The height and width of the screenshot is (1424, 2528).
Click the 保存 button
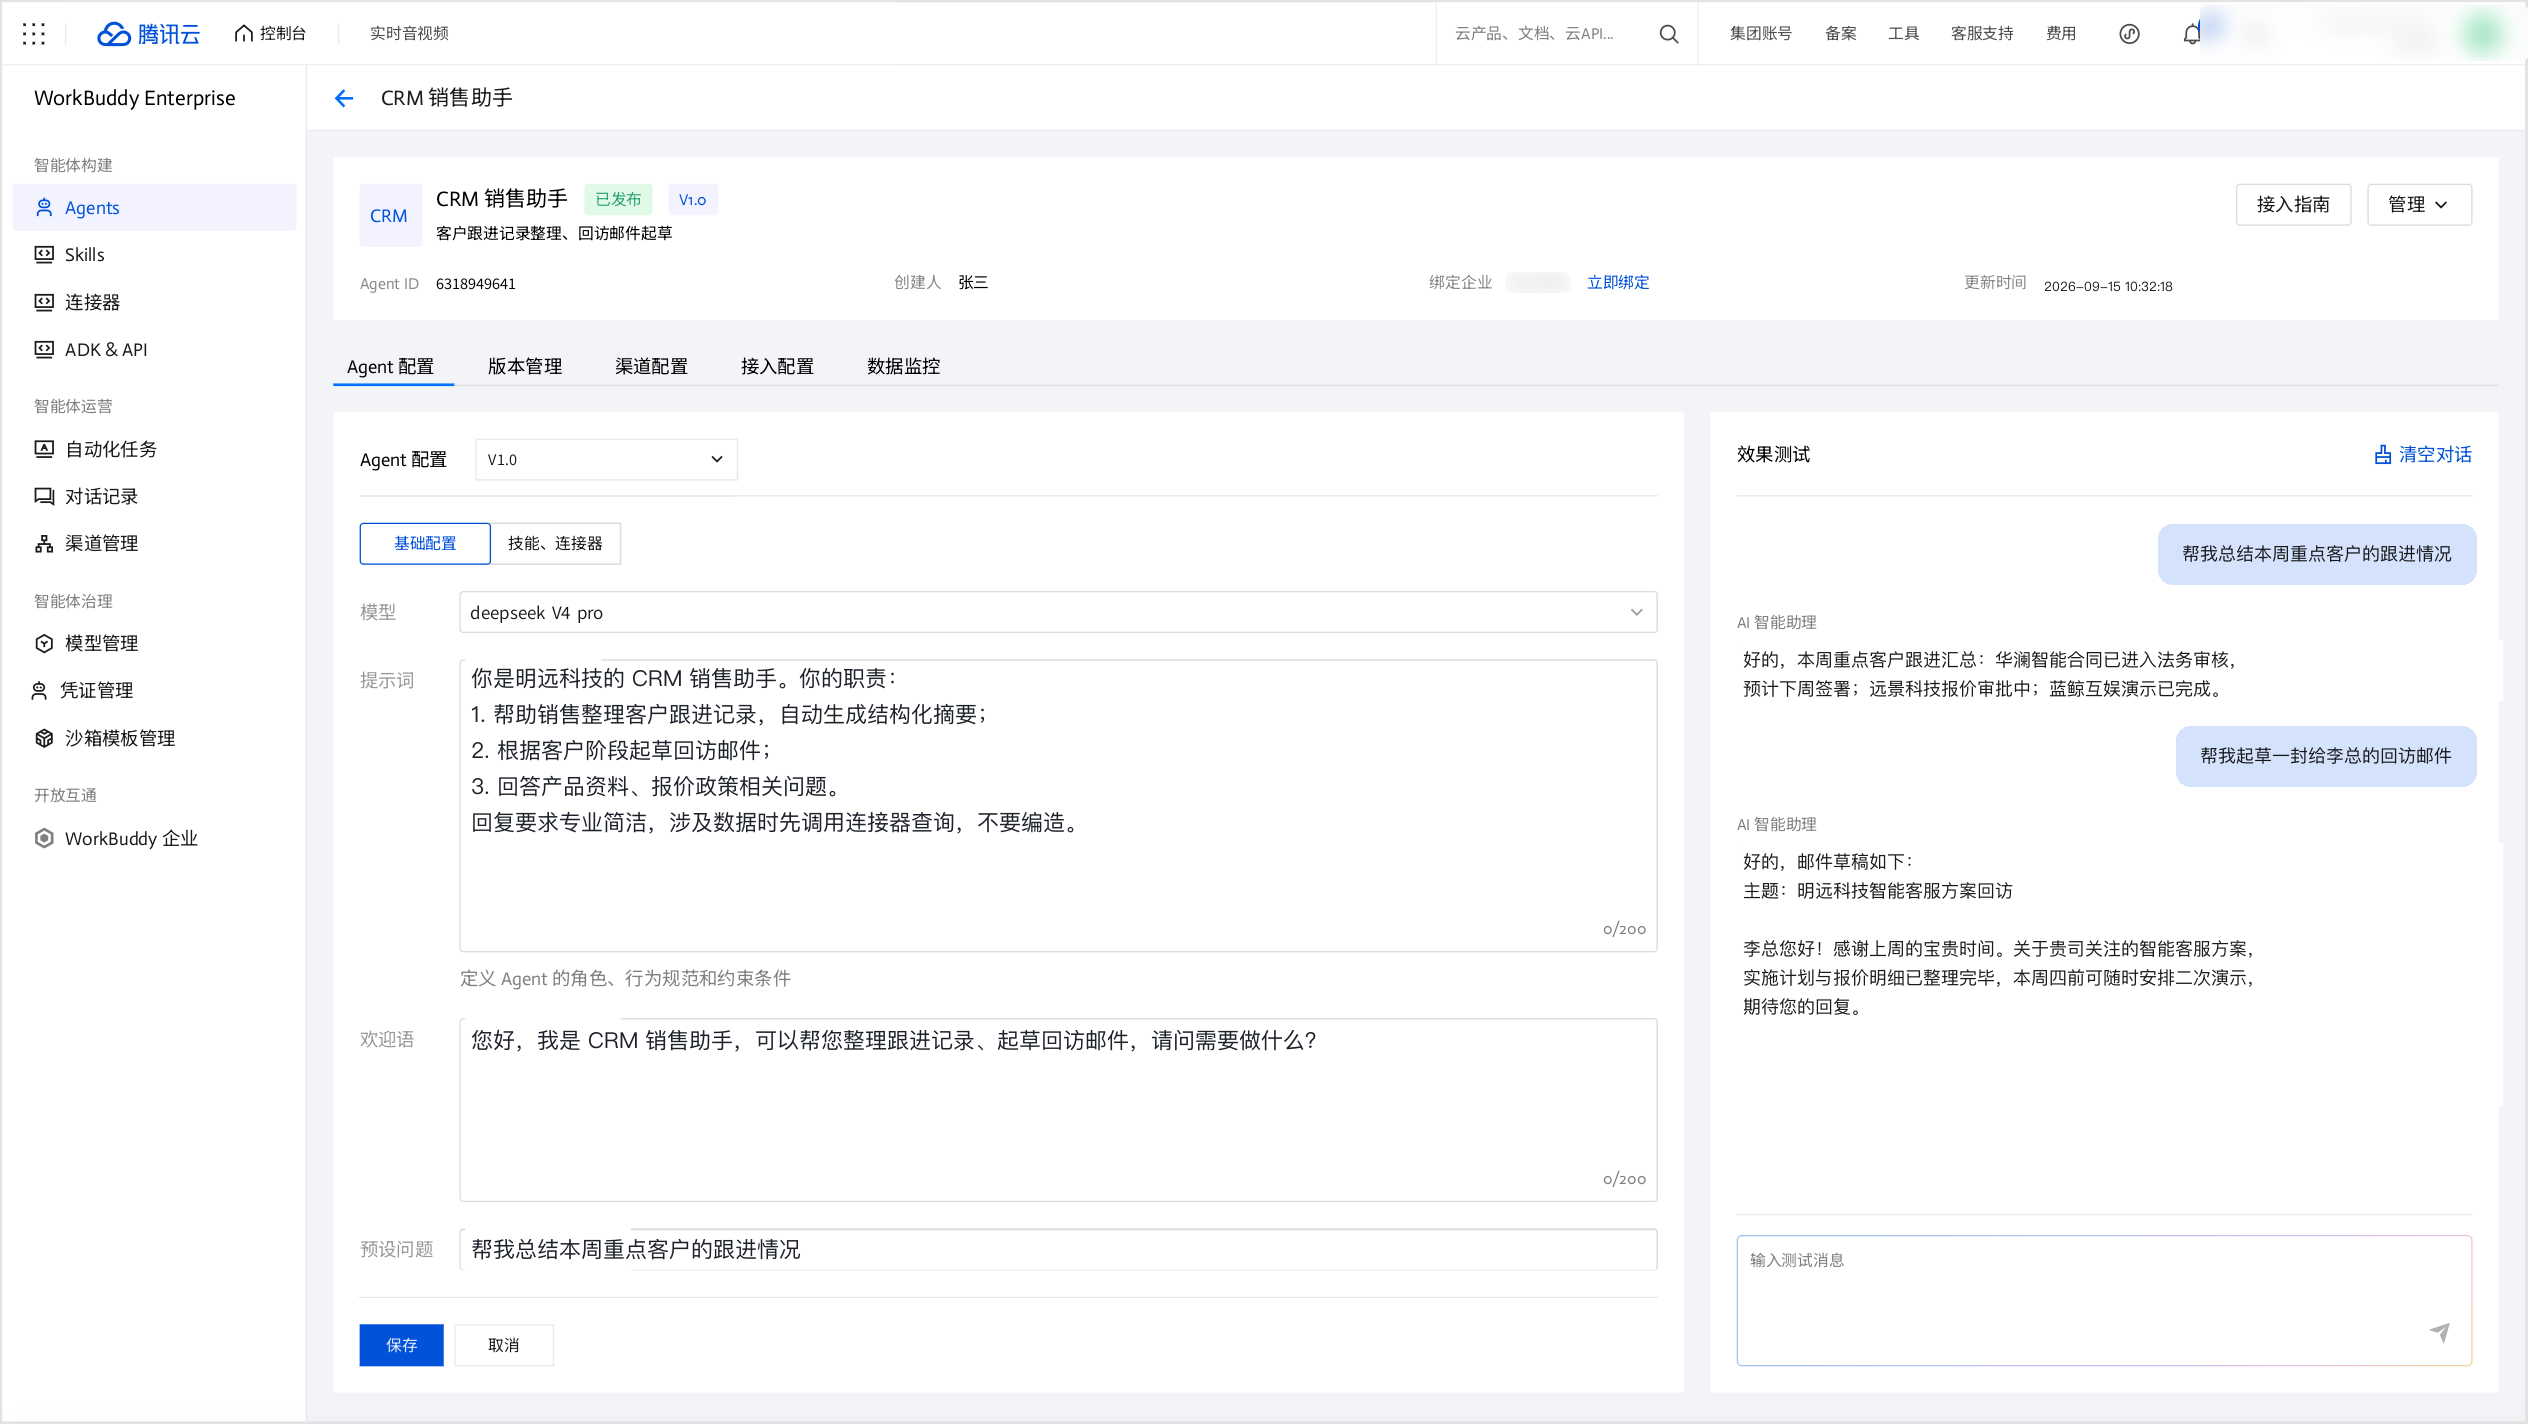(401, 1345)
